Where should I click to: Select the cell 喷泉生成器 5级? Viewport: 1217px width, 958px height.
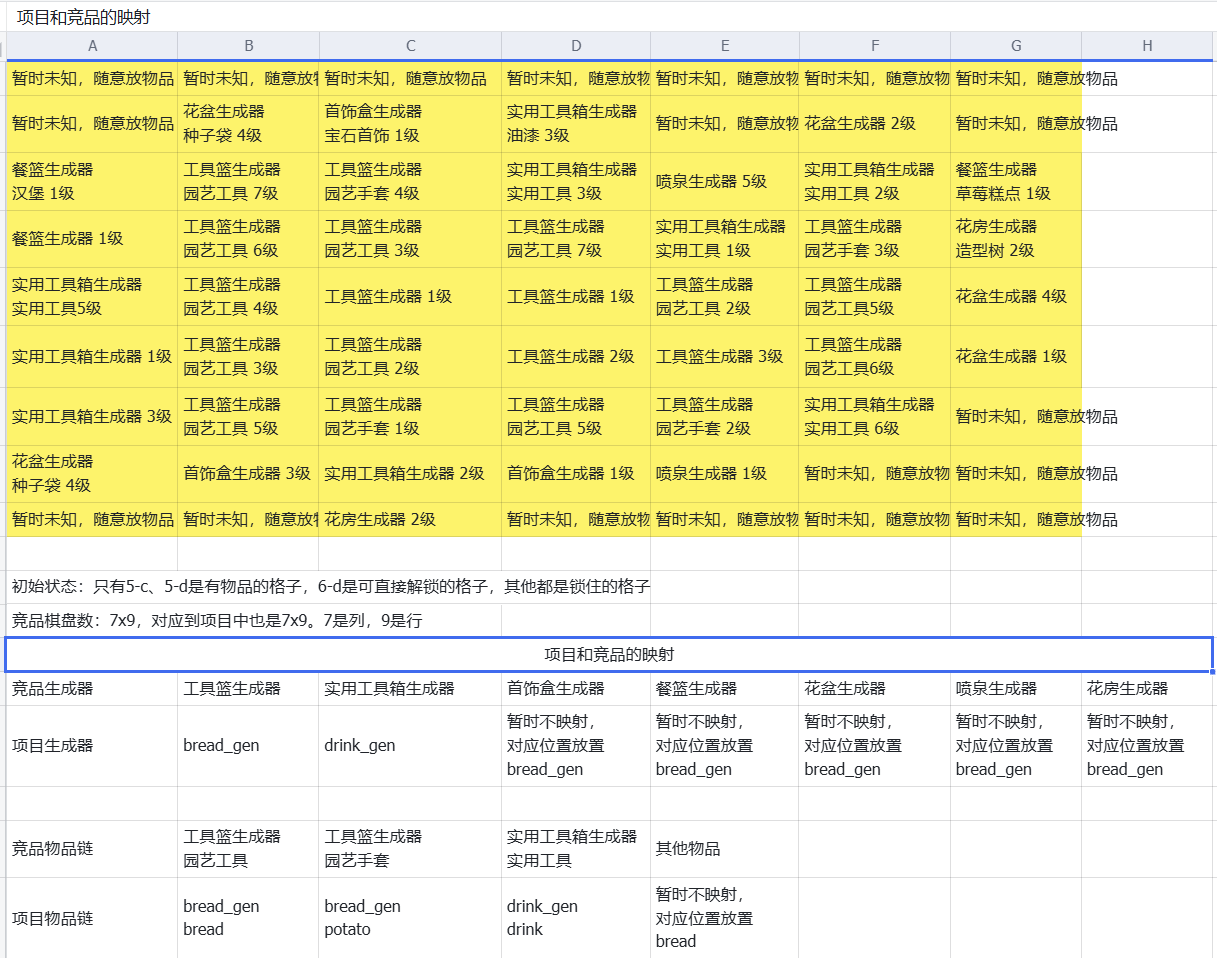pos(725,181)
